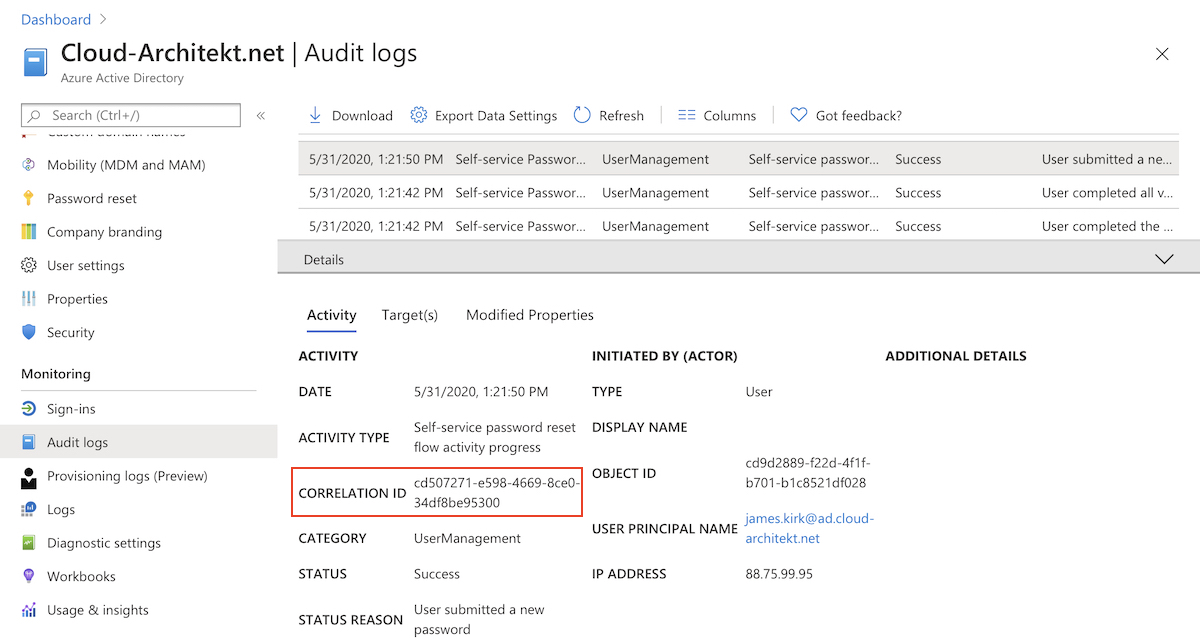Click the Logs chart icon
This screenshot has height=644, width=1200.
coord(29,510)
